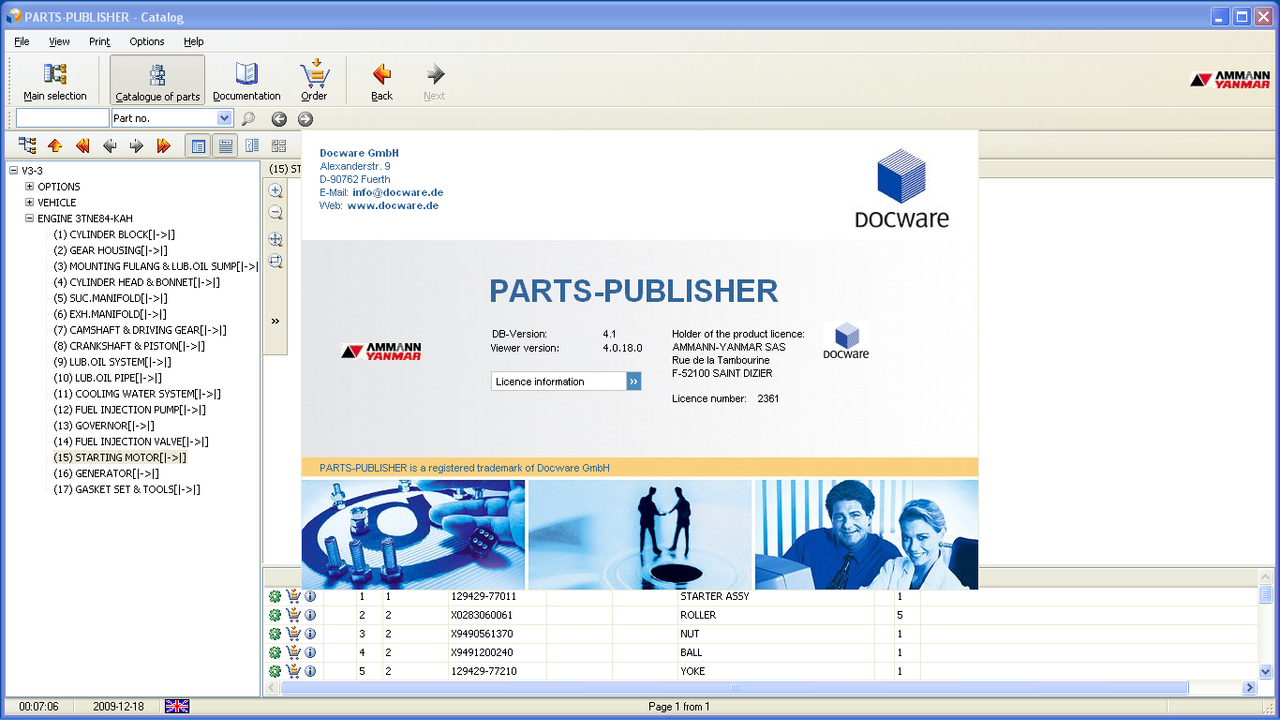Select (4) CYLINDER HEAD & BONNET
Image resolution: width=1280 pixels, height=720 pixels.
(x=137, y=283)
